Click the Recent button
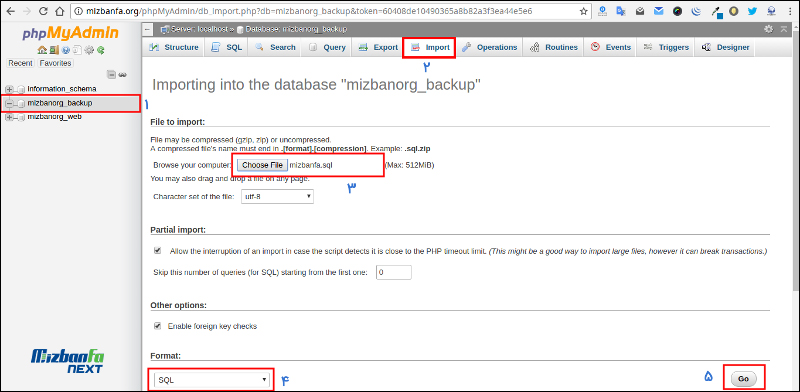This screenshot has height=392, width=800. (x=20, y=63)
